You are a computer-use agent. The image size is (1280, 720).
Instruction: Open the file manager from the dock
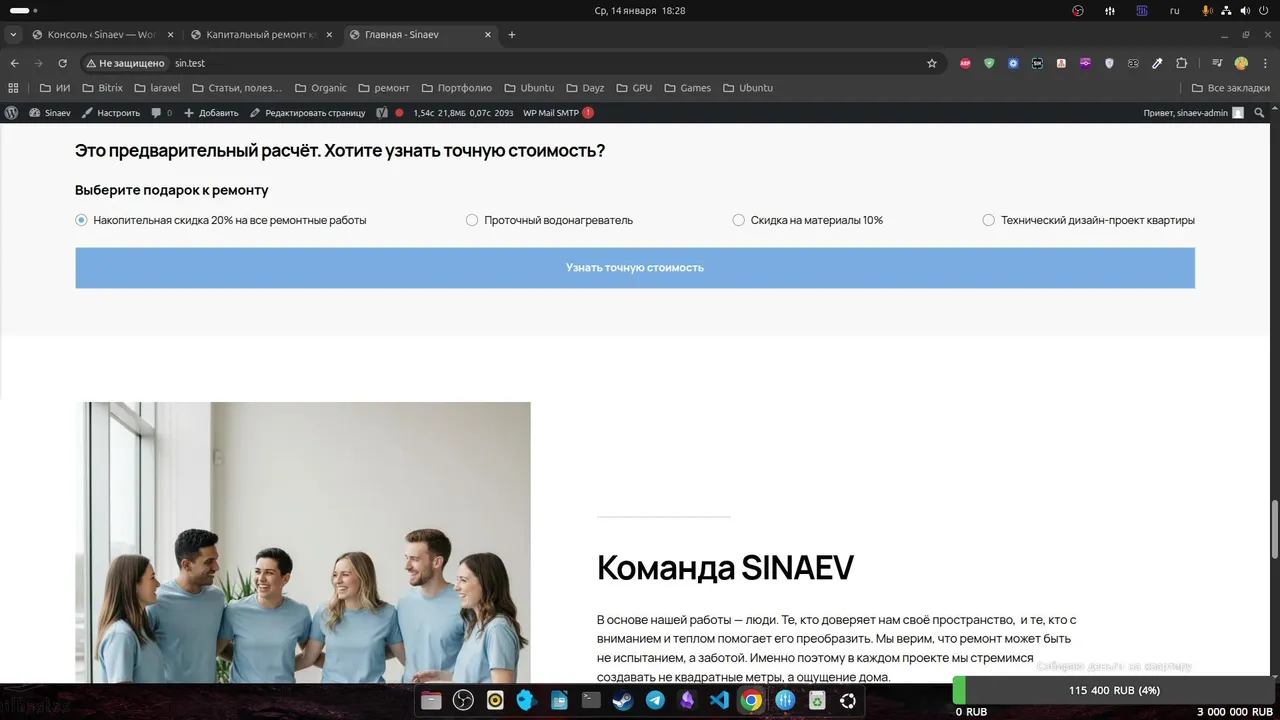click(x=431, y=701)
